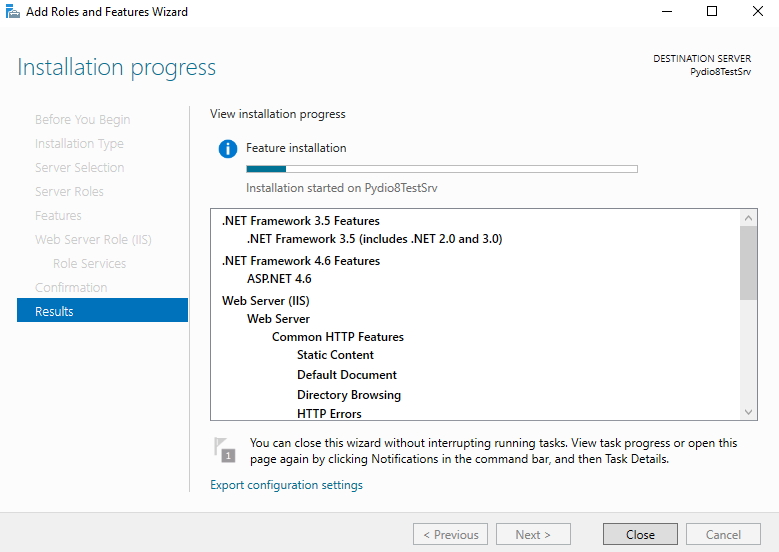Viewport: 779px width, 552px height.
Task: Select ASP.NET 4.6 item
Action: pos(279,279)
